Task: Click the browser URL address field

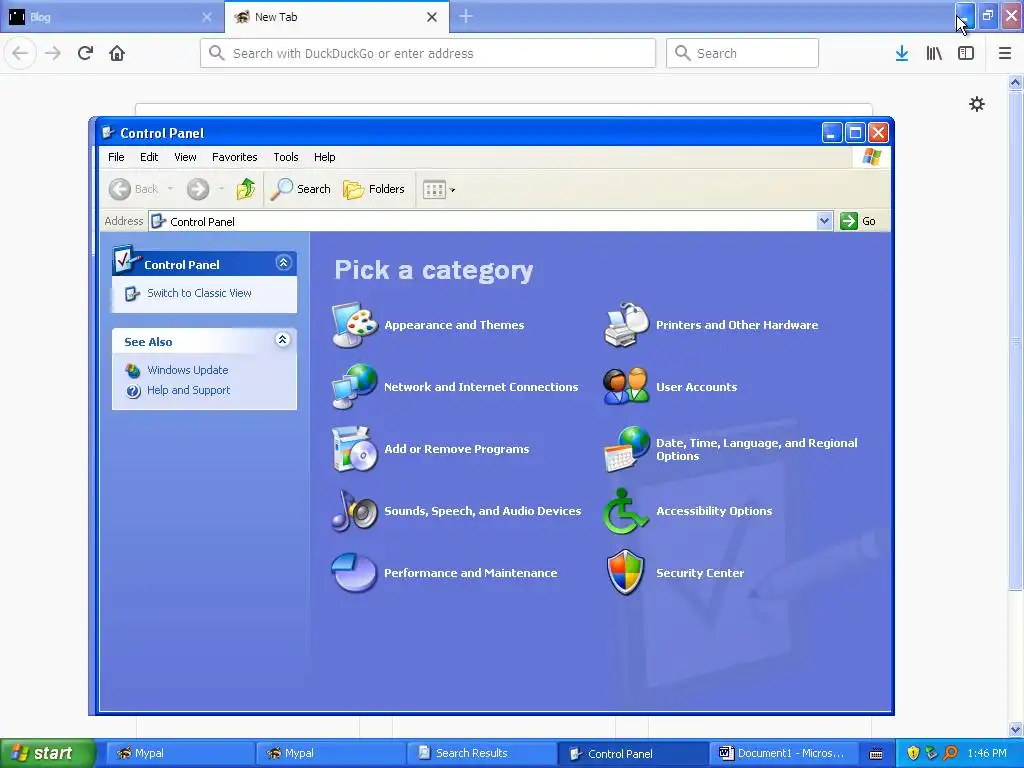Action: pyautogui.click(x=428, y=53)
